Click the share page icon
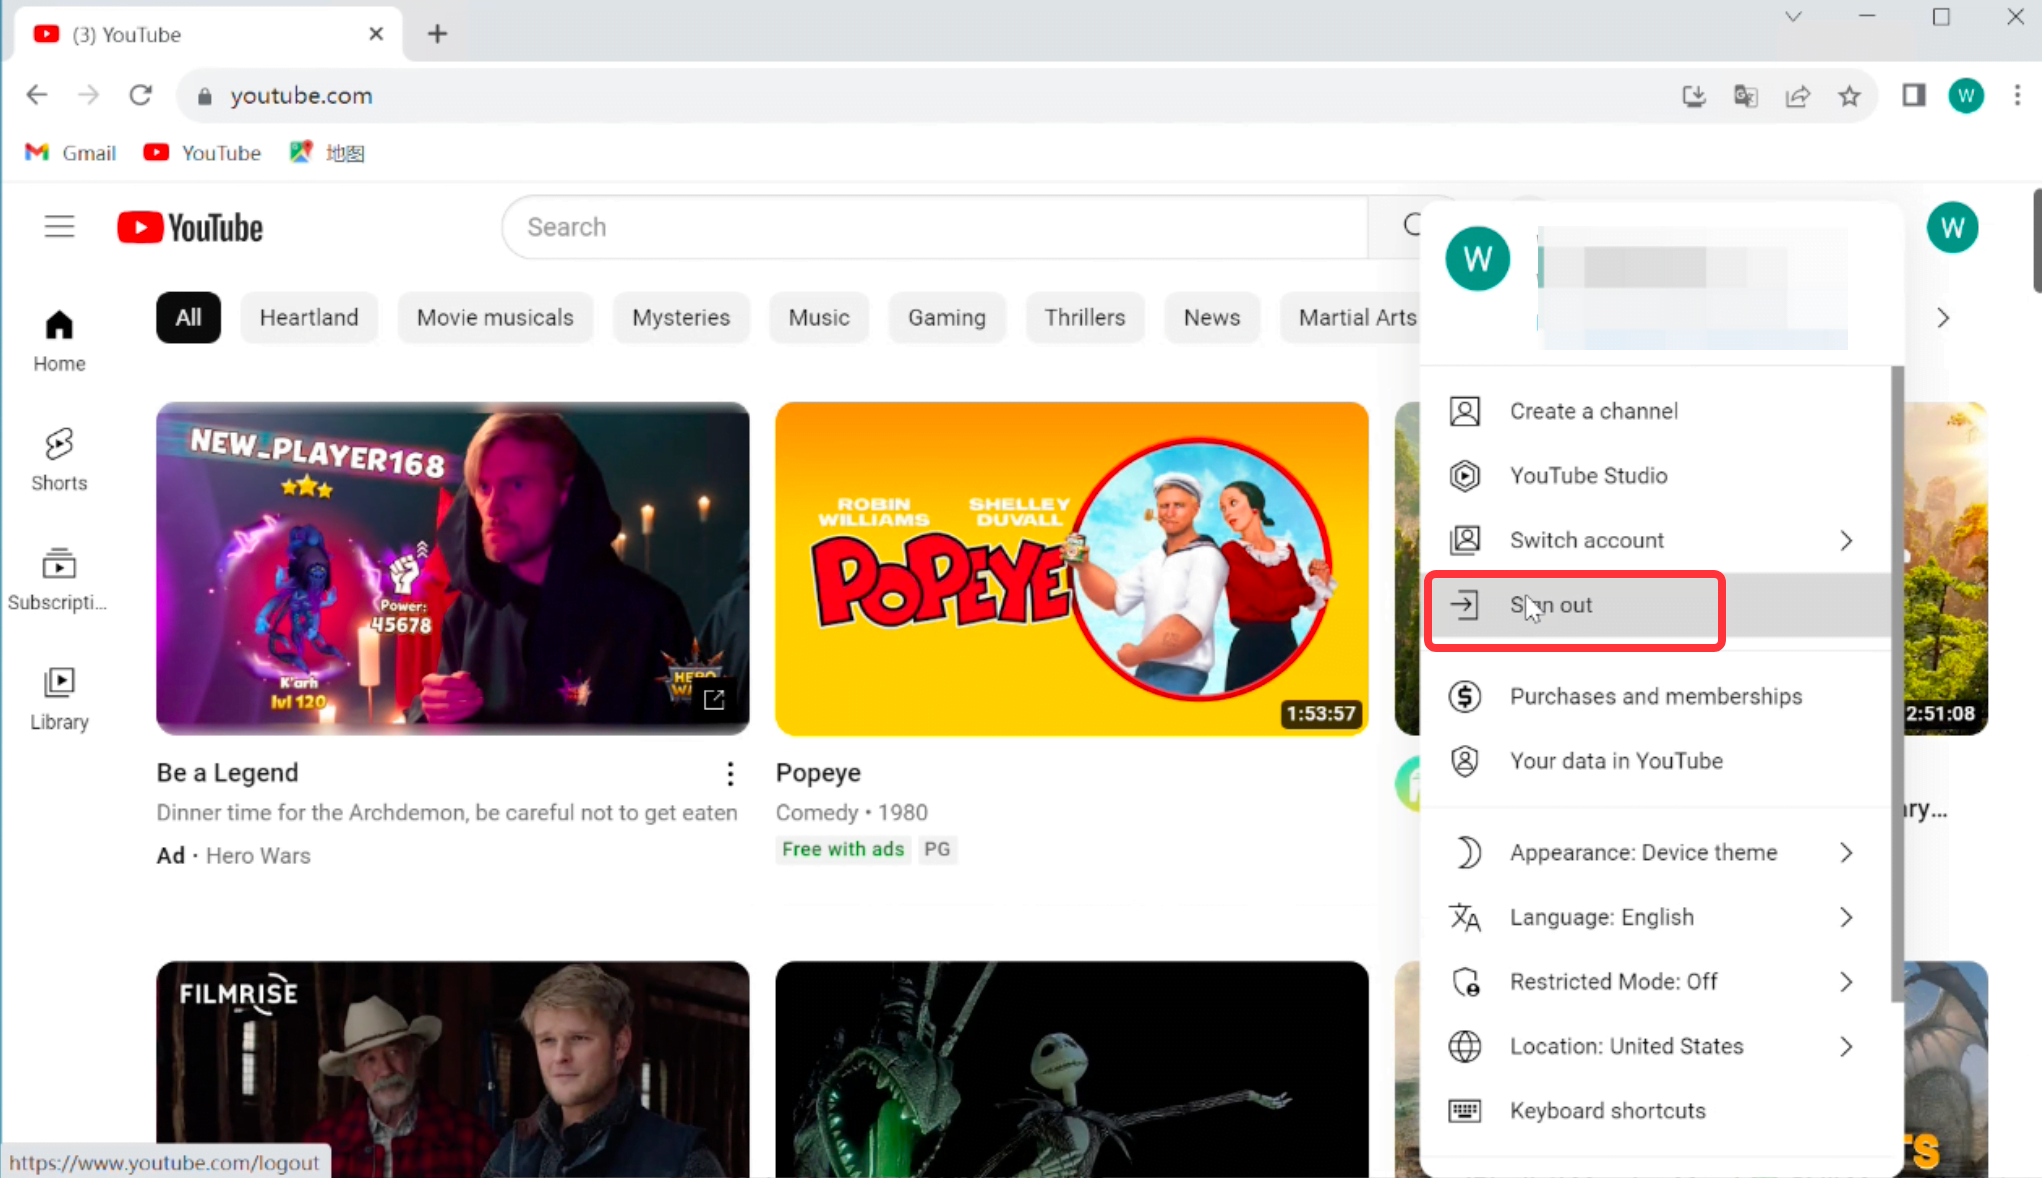The image size is (2042, 1178). (1798, 96)
